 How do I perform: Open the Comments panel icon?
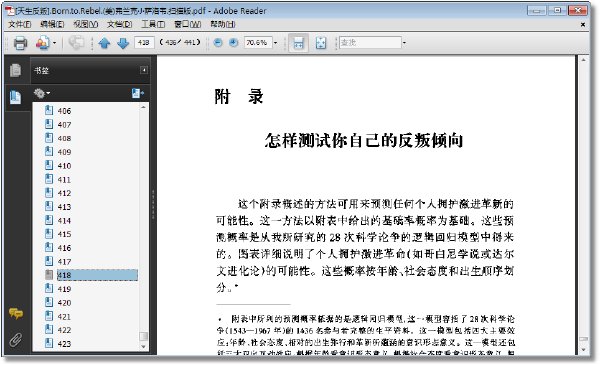[16, 313]
